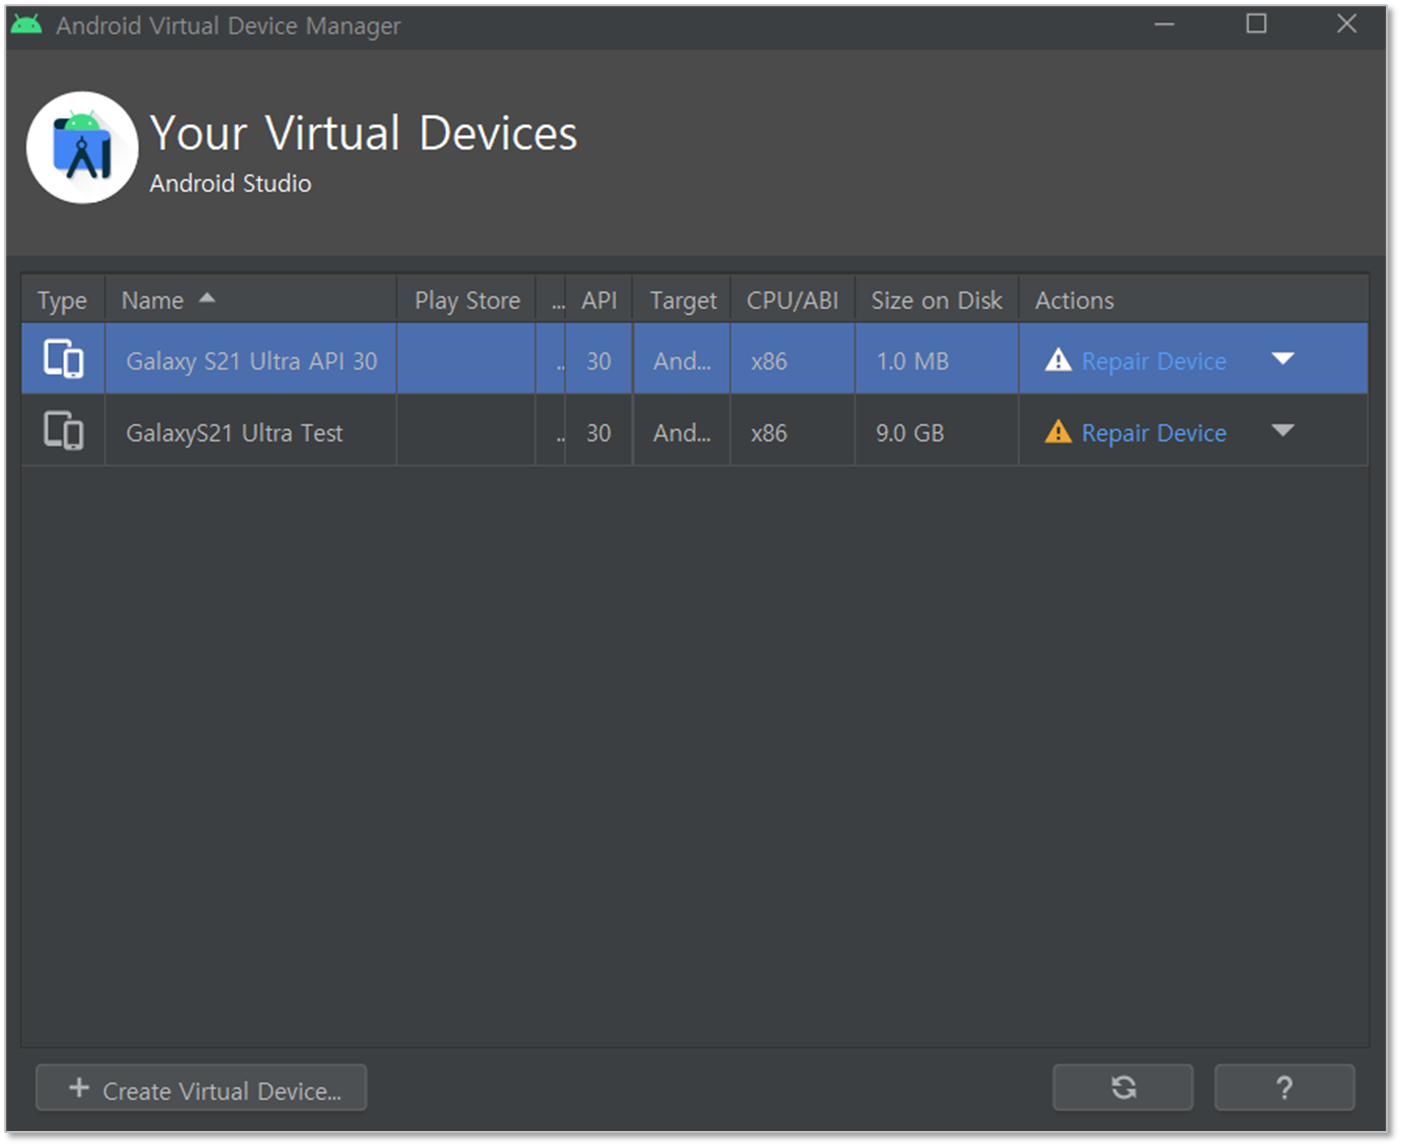Close the Android Virtual Device Manager window
The image size is (1401, 1146).
[1347, 24]
